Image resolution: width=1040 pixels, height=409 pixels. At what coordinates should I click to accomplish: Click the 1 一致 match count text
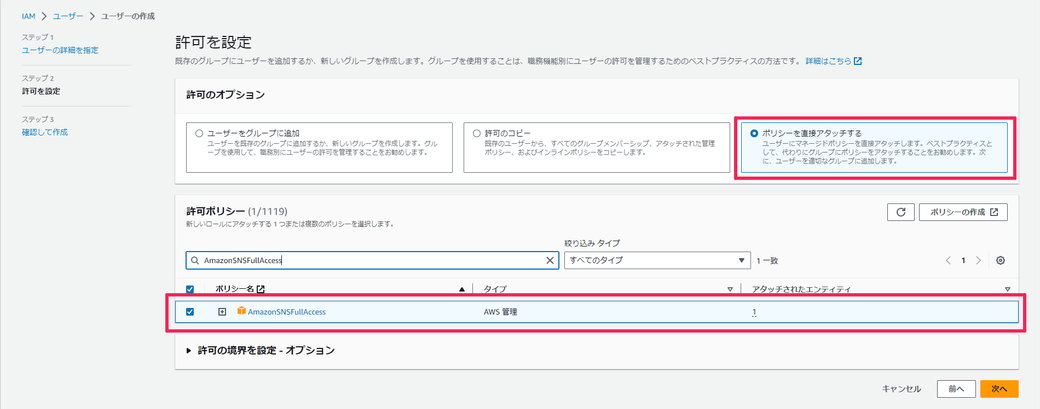point(767,261)
